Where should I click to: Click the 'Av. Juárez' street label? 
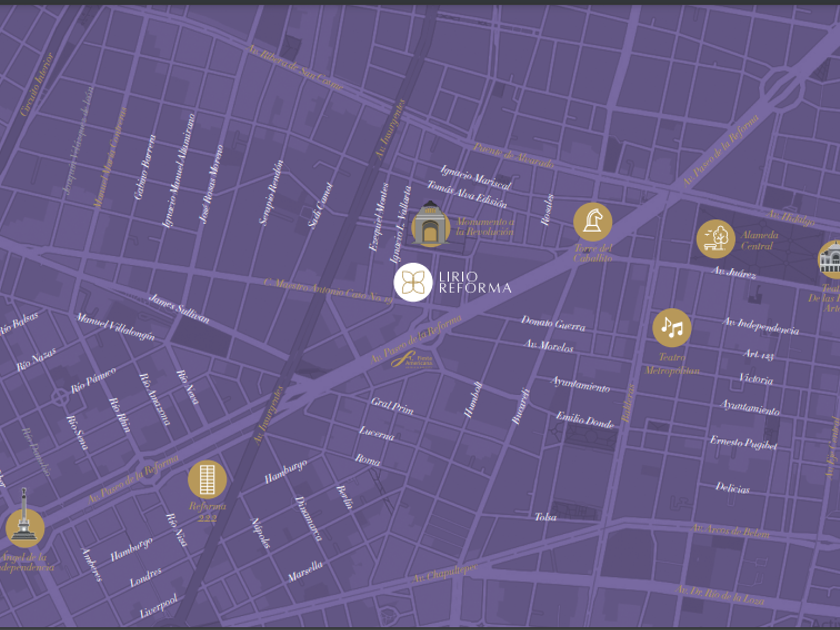(733, 273)
